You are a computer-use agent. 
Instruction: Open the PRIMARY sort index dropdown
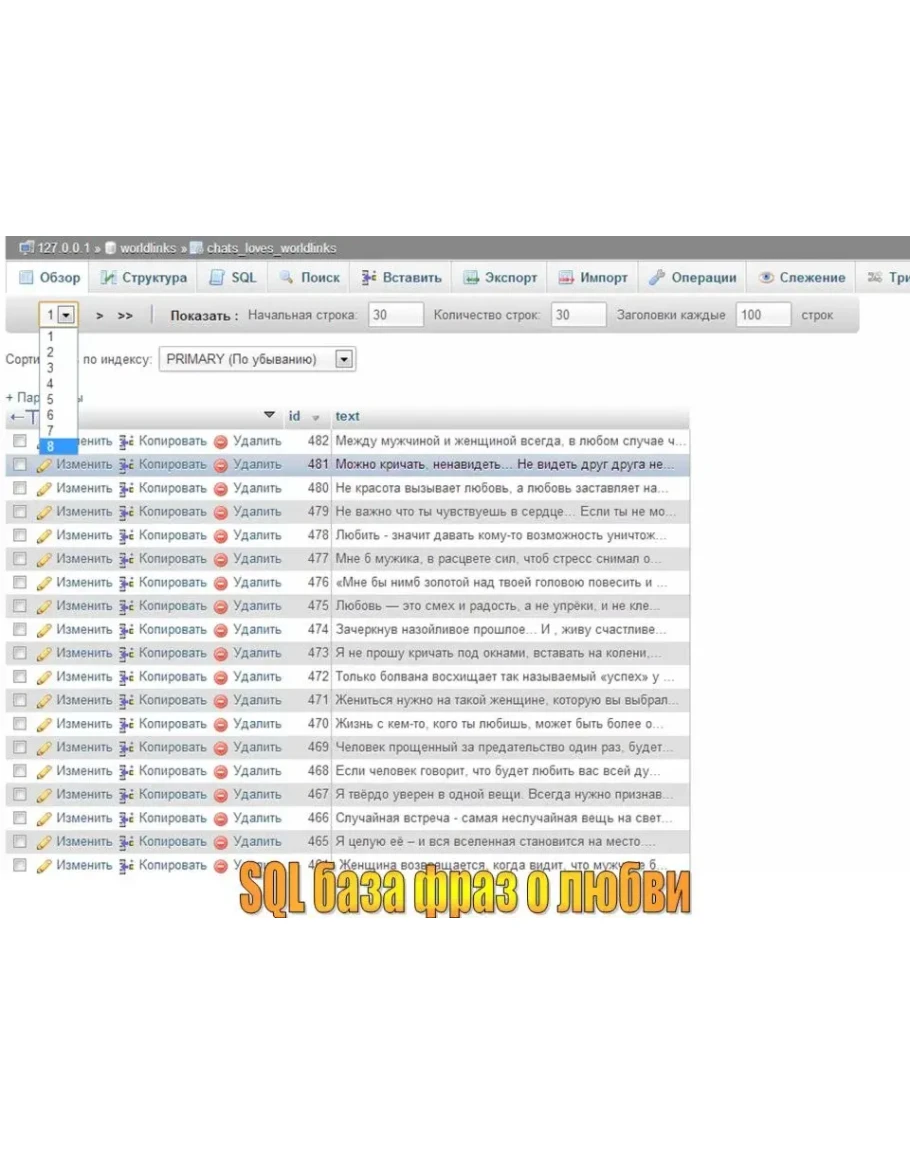[344, 359]
